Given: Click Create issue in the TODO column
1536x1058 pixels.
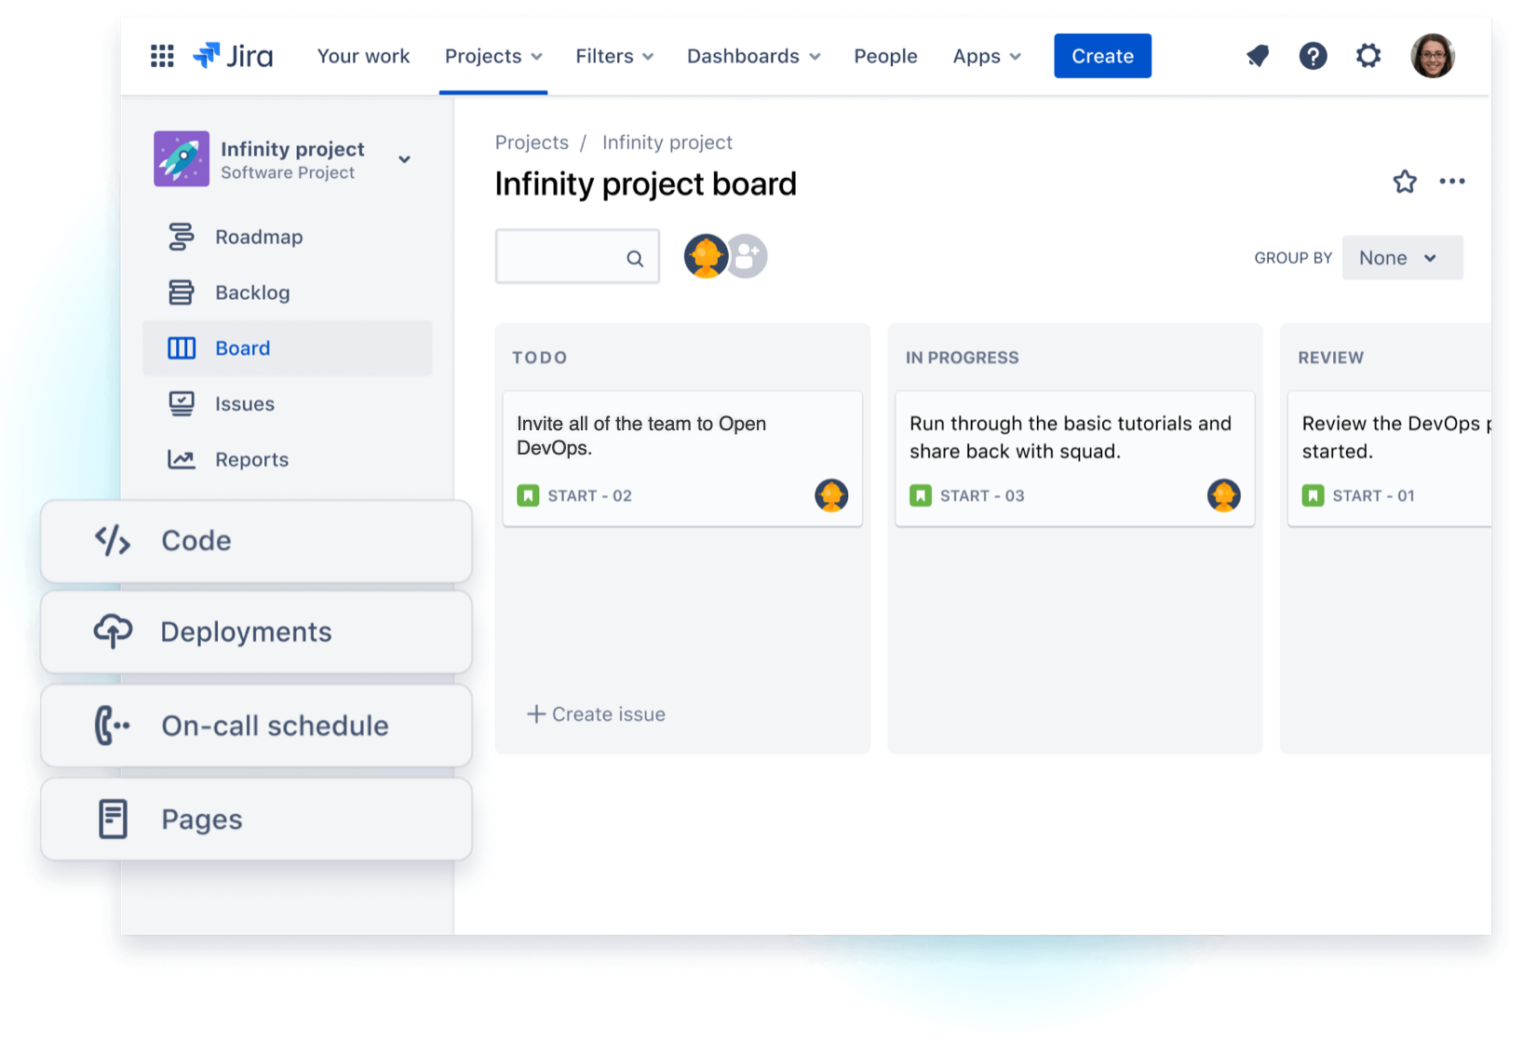Looking at the screenshot, I should pos(596,714).
